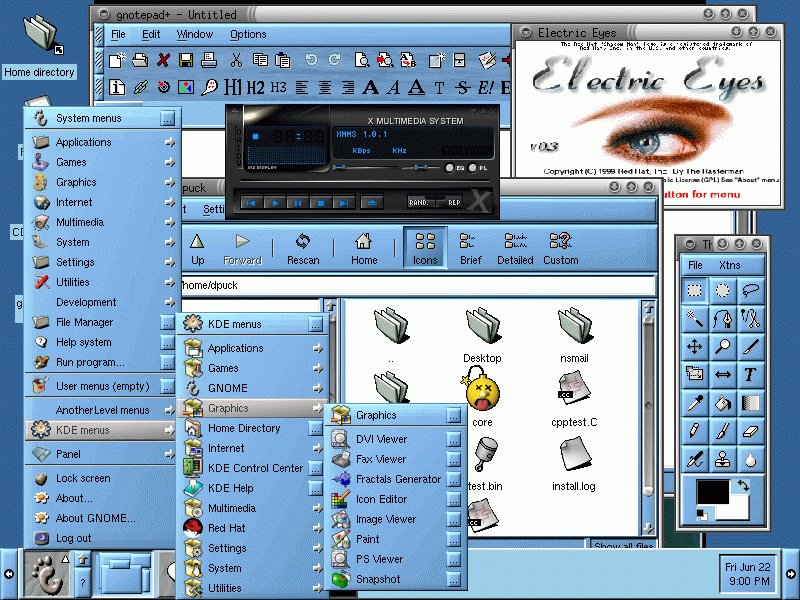This screenshot has height=600, width=800.
Task: Expand the Development submenu
Action: [x=102, y=302]
